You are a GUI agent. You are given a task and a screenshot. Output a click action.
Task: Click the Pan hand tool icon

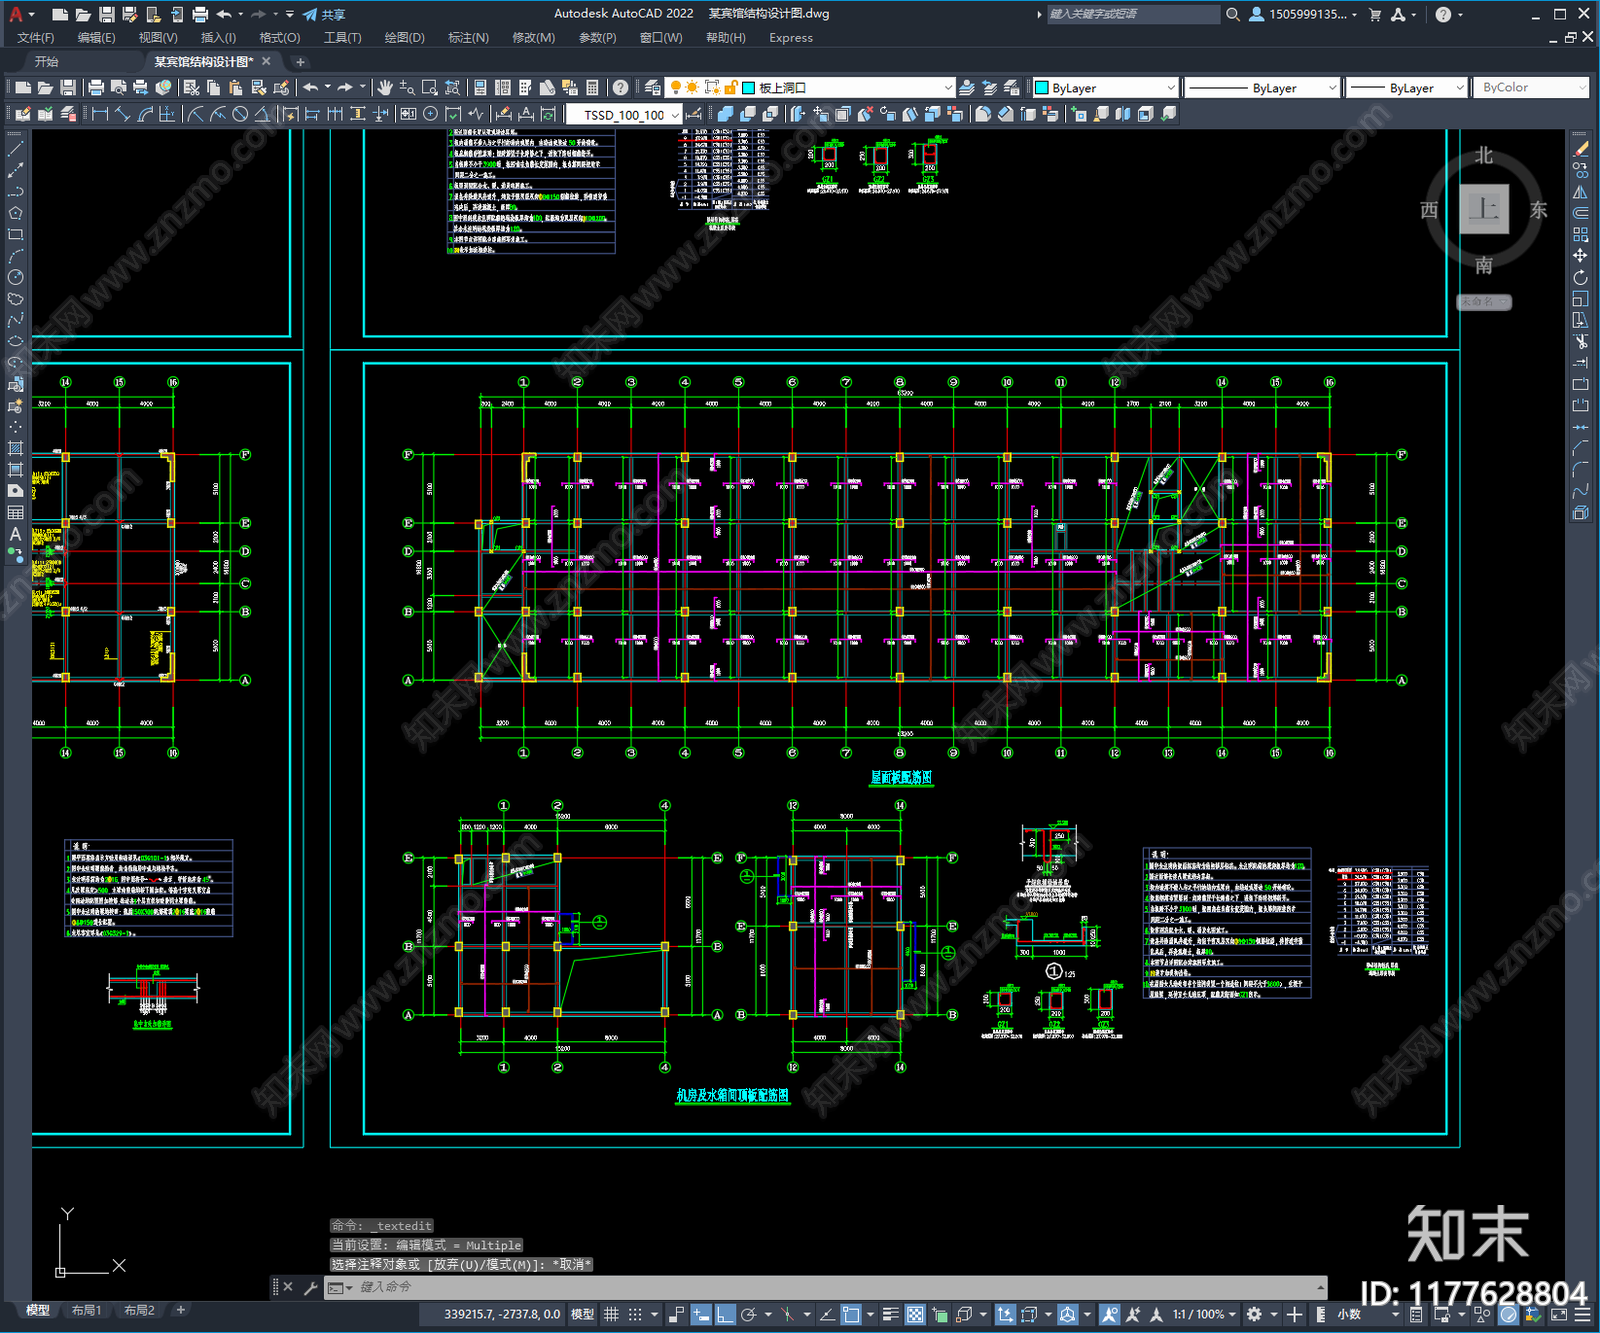(385, 88)
